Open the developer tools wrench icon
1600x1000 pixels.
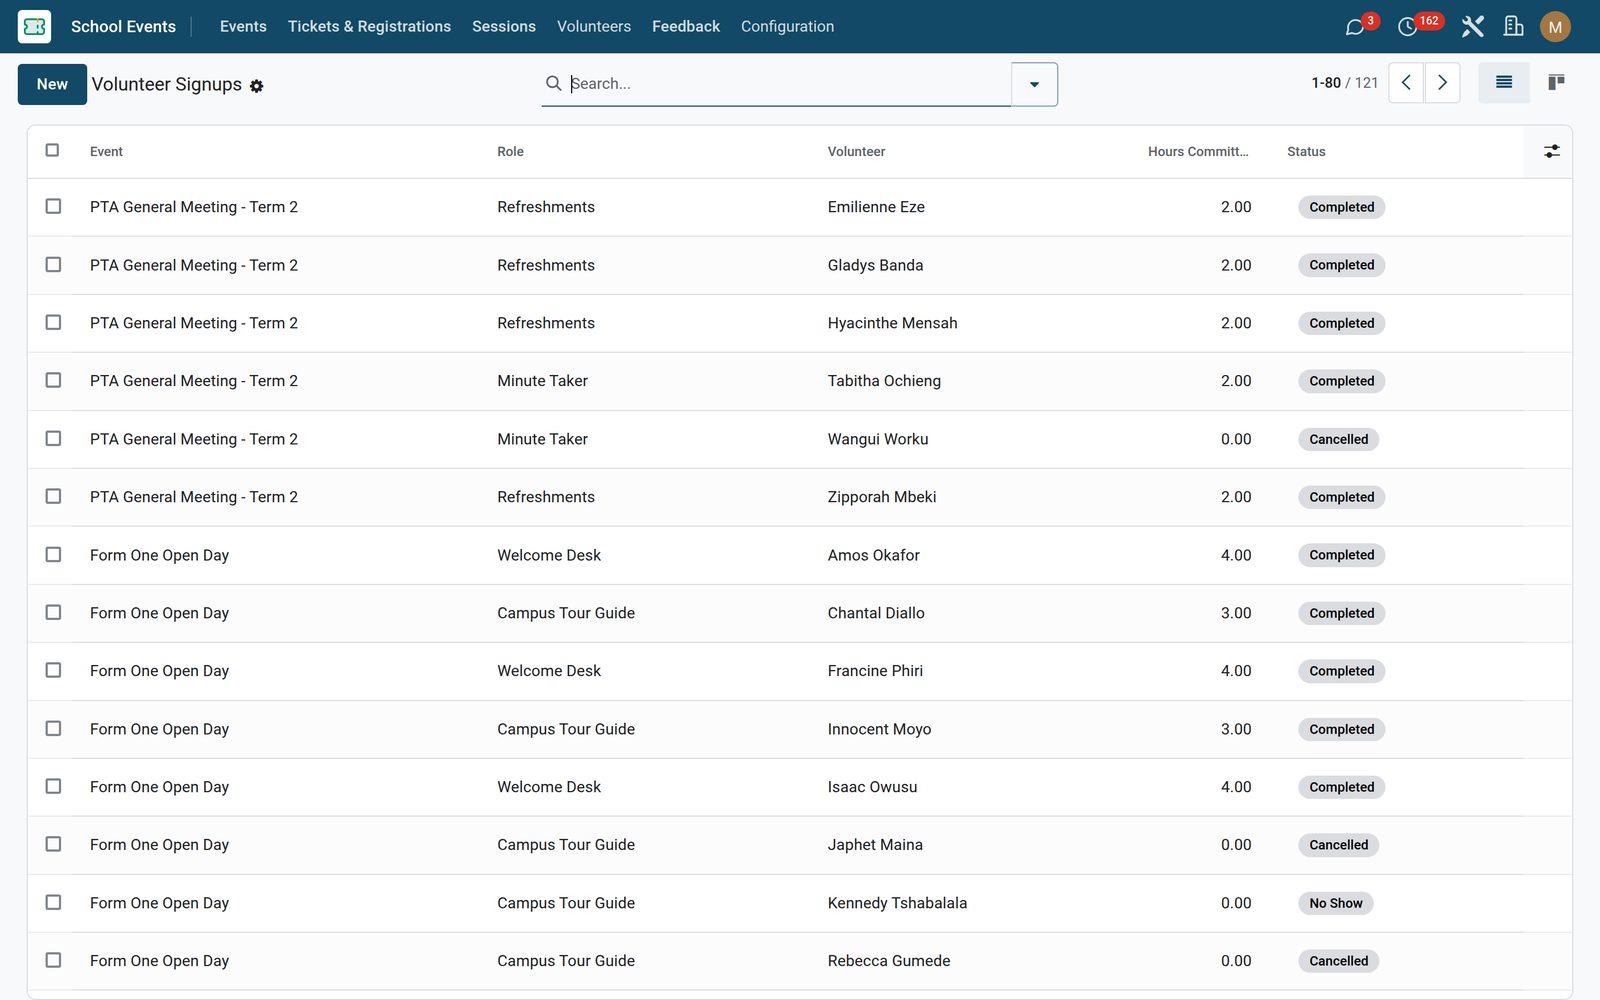click(x=1472, y=26)
